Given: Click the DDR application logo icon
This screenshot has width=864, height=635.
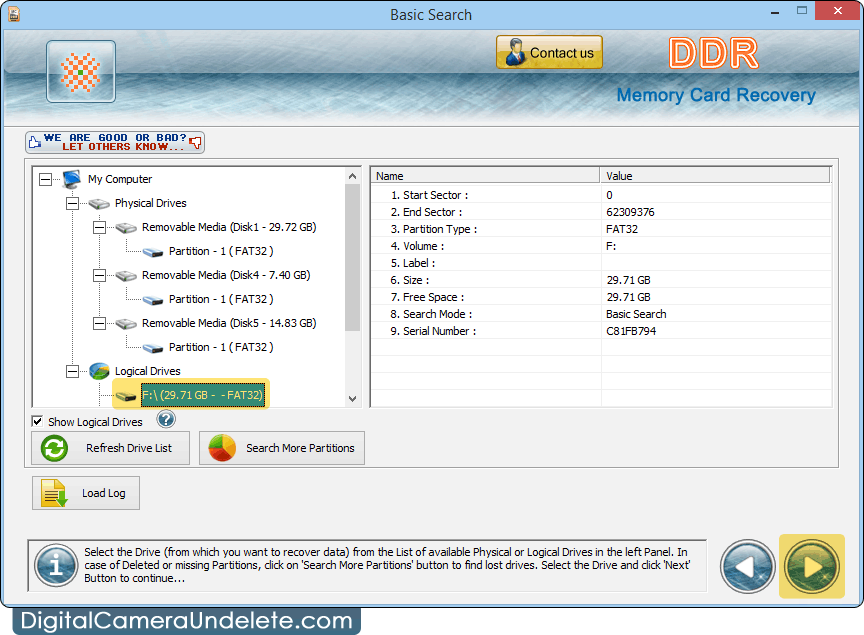Looking at the screenshot, I should tap(81, 72).
